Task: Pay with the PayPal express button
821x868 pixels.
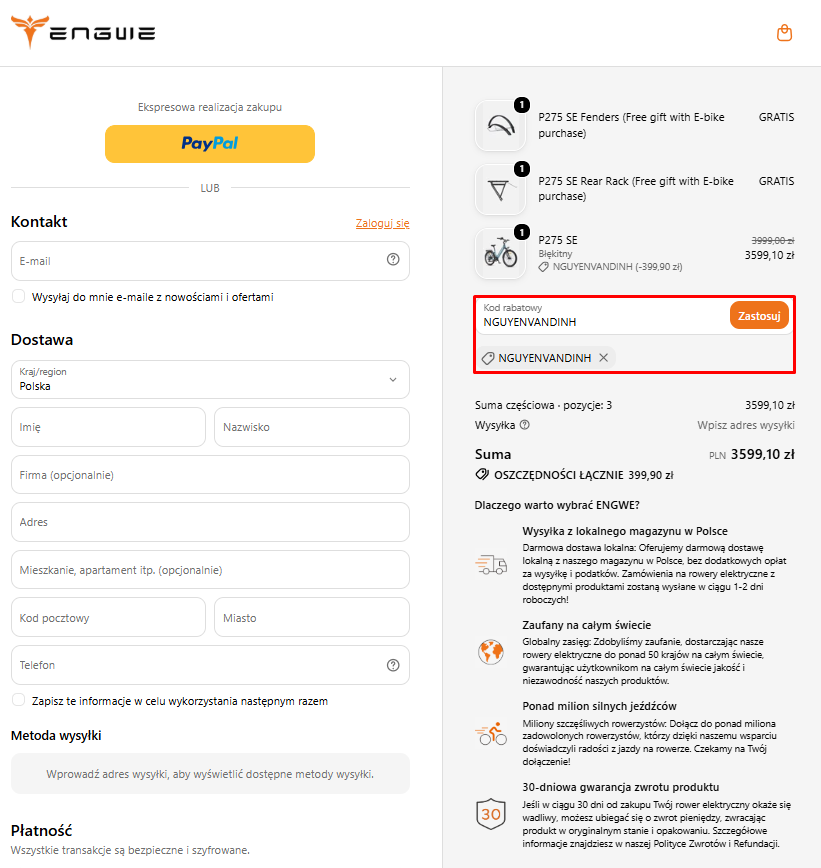Action: tap(210, 144)
